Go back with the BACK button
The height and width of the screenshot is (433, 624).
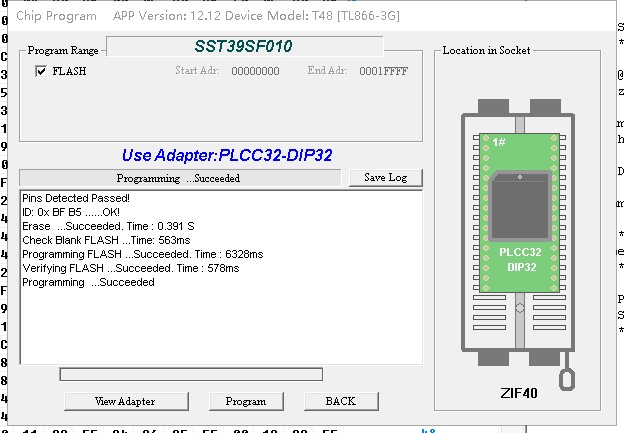pyautogui.click(x=340, y=401)
